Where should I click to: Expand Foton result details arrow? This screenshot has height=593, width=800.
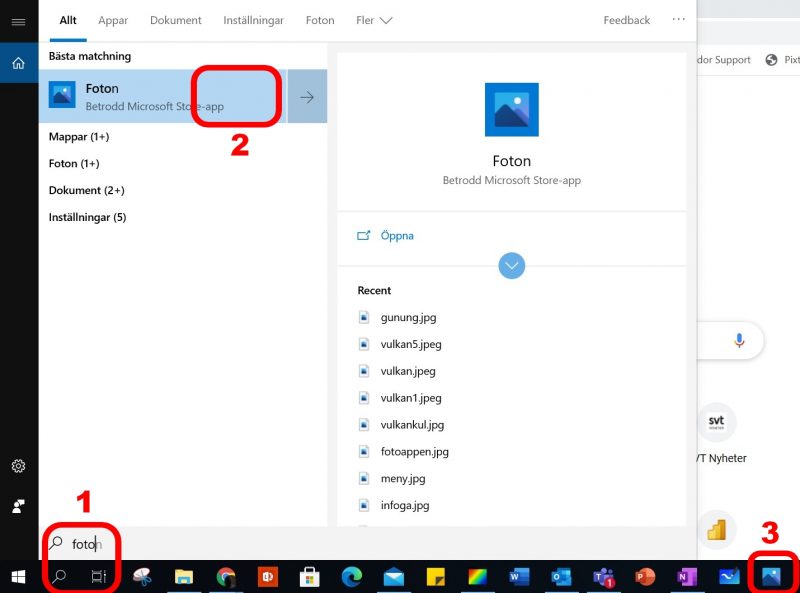307,96
